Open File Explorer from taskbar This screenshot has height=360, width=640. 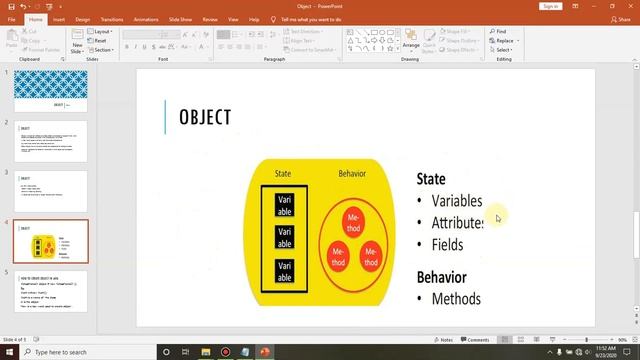click(206, 352)
